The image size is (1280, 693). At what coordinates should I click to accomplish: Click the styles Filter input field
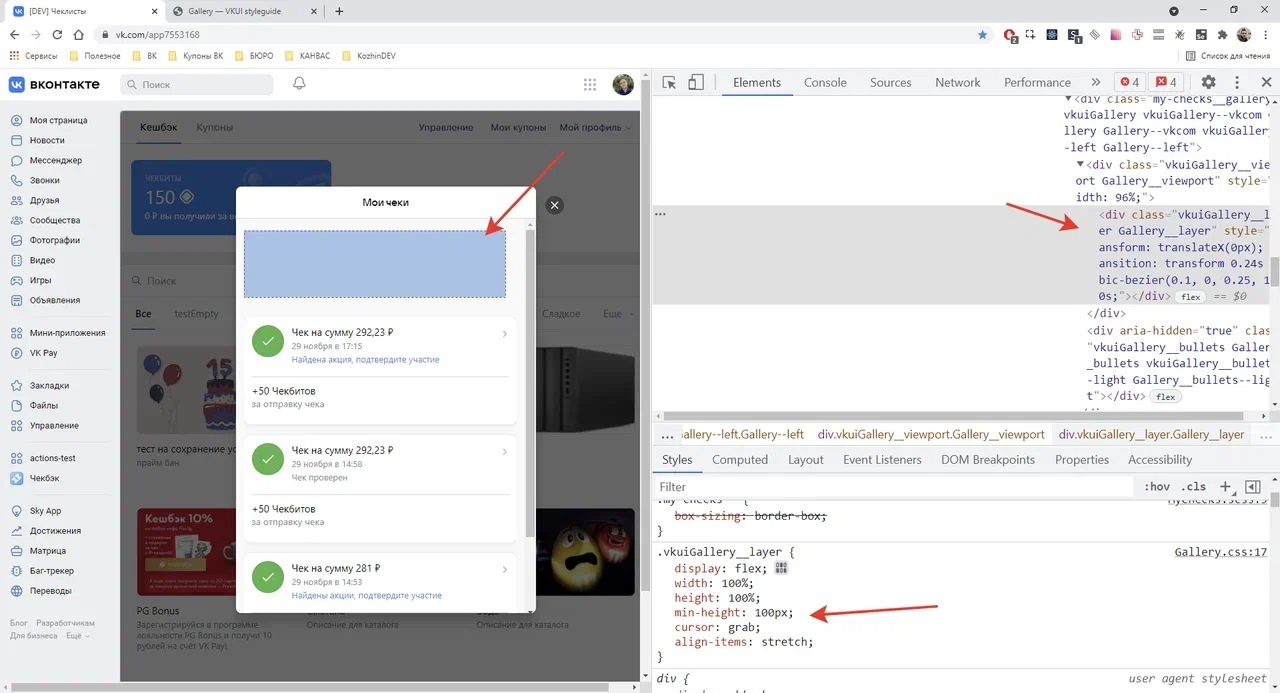(895, 487)
